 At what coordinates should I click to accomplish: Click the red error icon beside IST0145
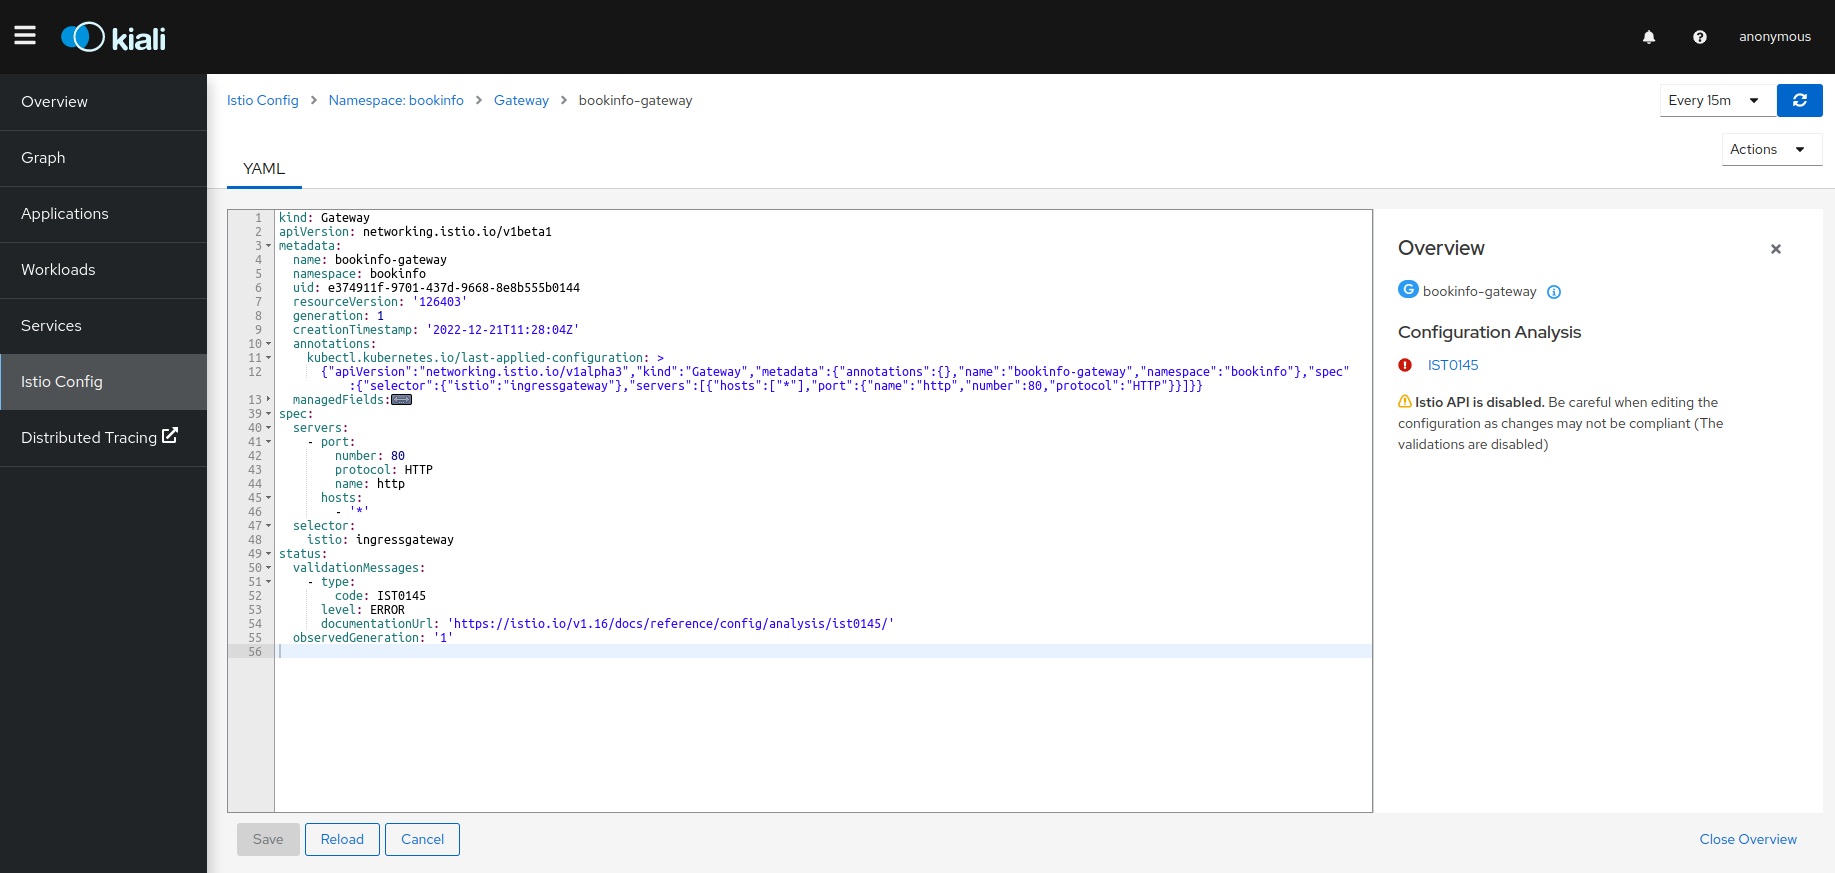click(x=1405, y=366)
